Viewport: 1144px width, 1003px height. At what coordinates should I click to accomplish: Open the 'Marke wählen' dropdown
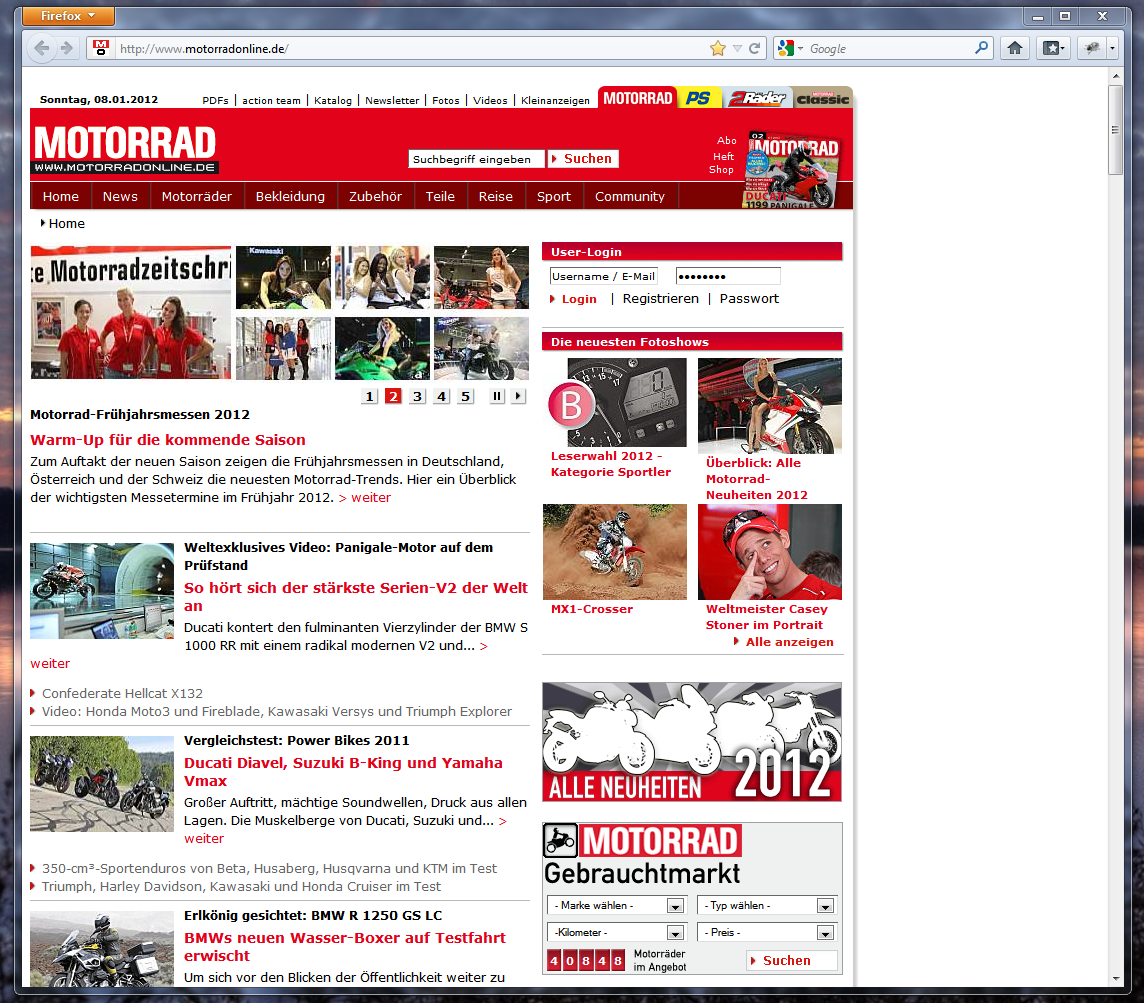[x=615, y=906]
